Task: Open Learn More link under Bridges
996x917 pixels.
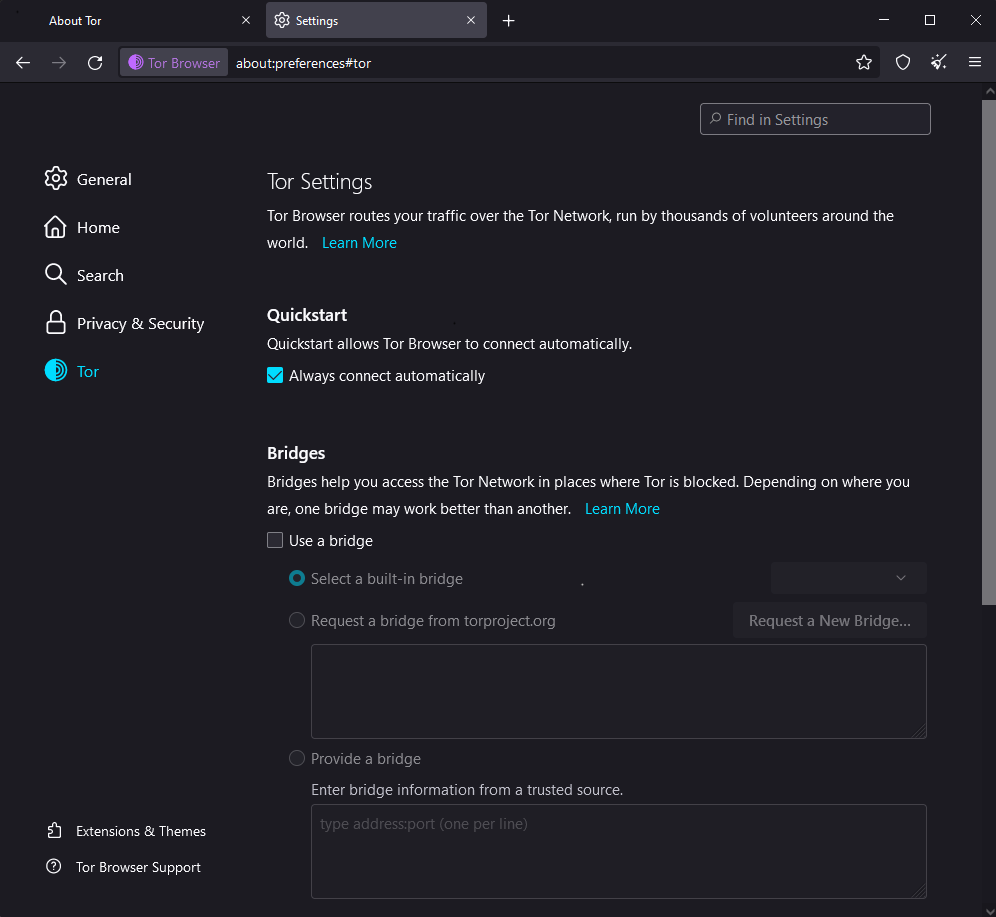Action: coord(622,509)
